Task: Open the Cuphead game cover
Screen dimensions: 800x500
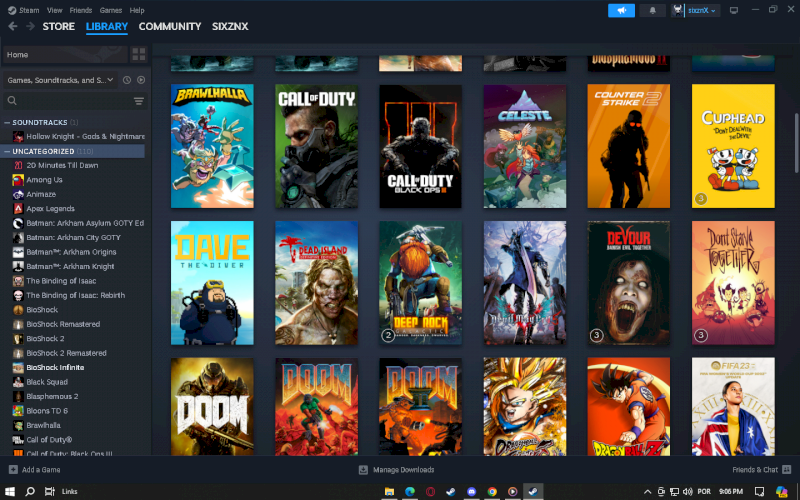Action: click(733, 146)
